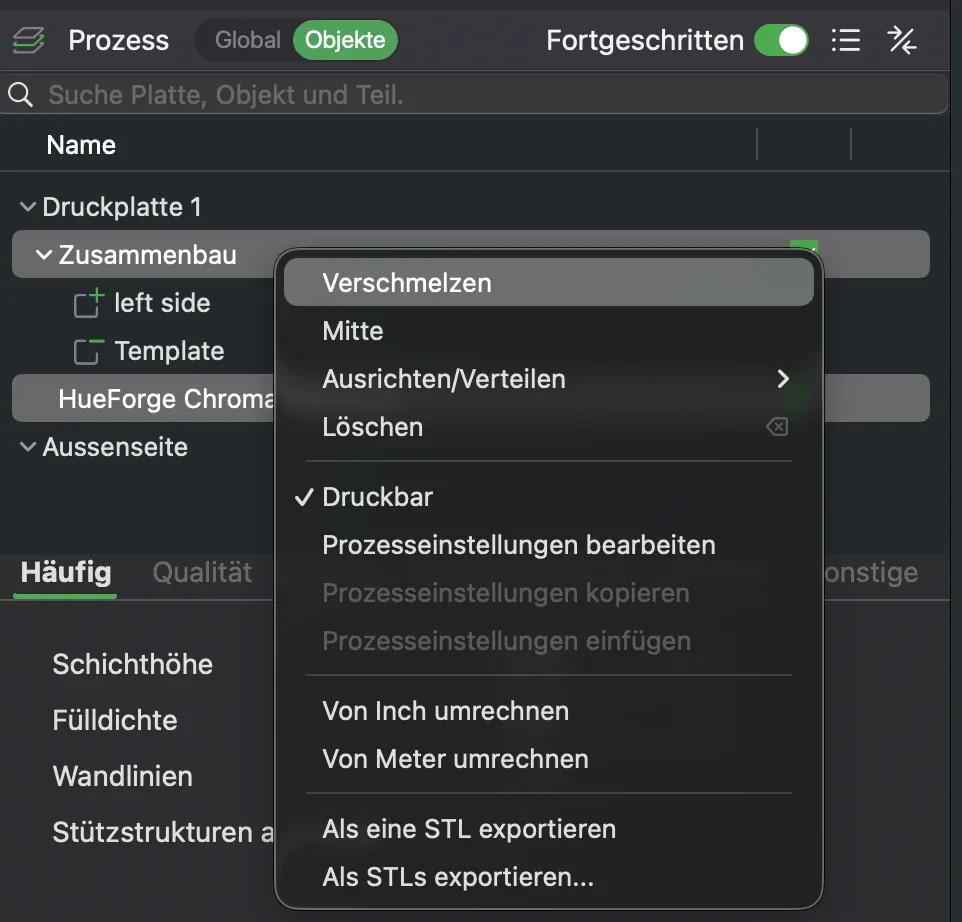Select Als eine STL exportieren
Viewport: 962px width, 922px height.
(469, 829)
